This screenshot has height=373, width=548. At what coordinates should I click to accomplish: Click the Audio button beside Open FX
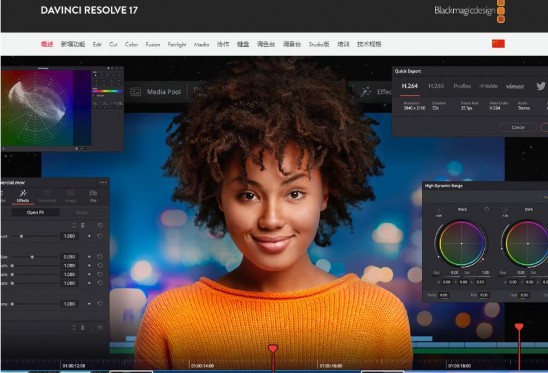coord(82,212)
